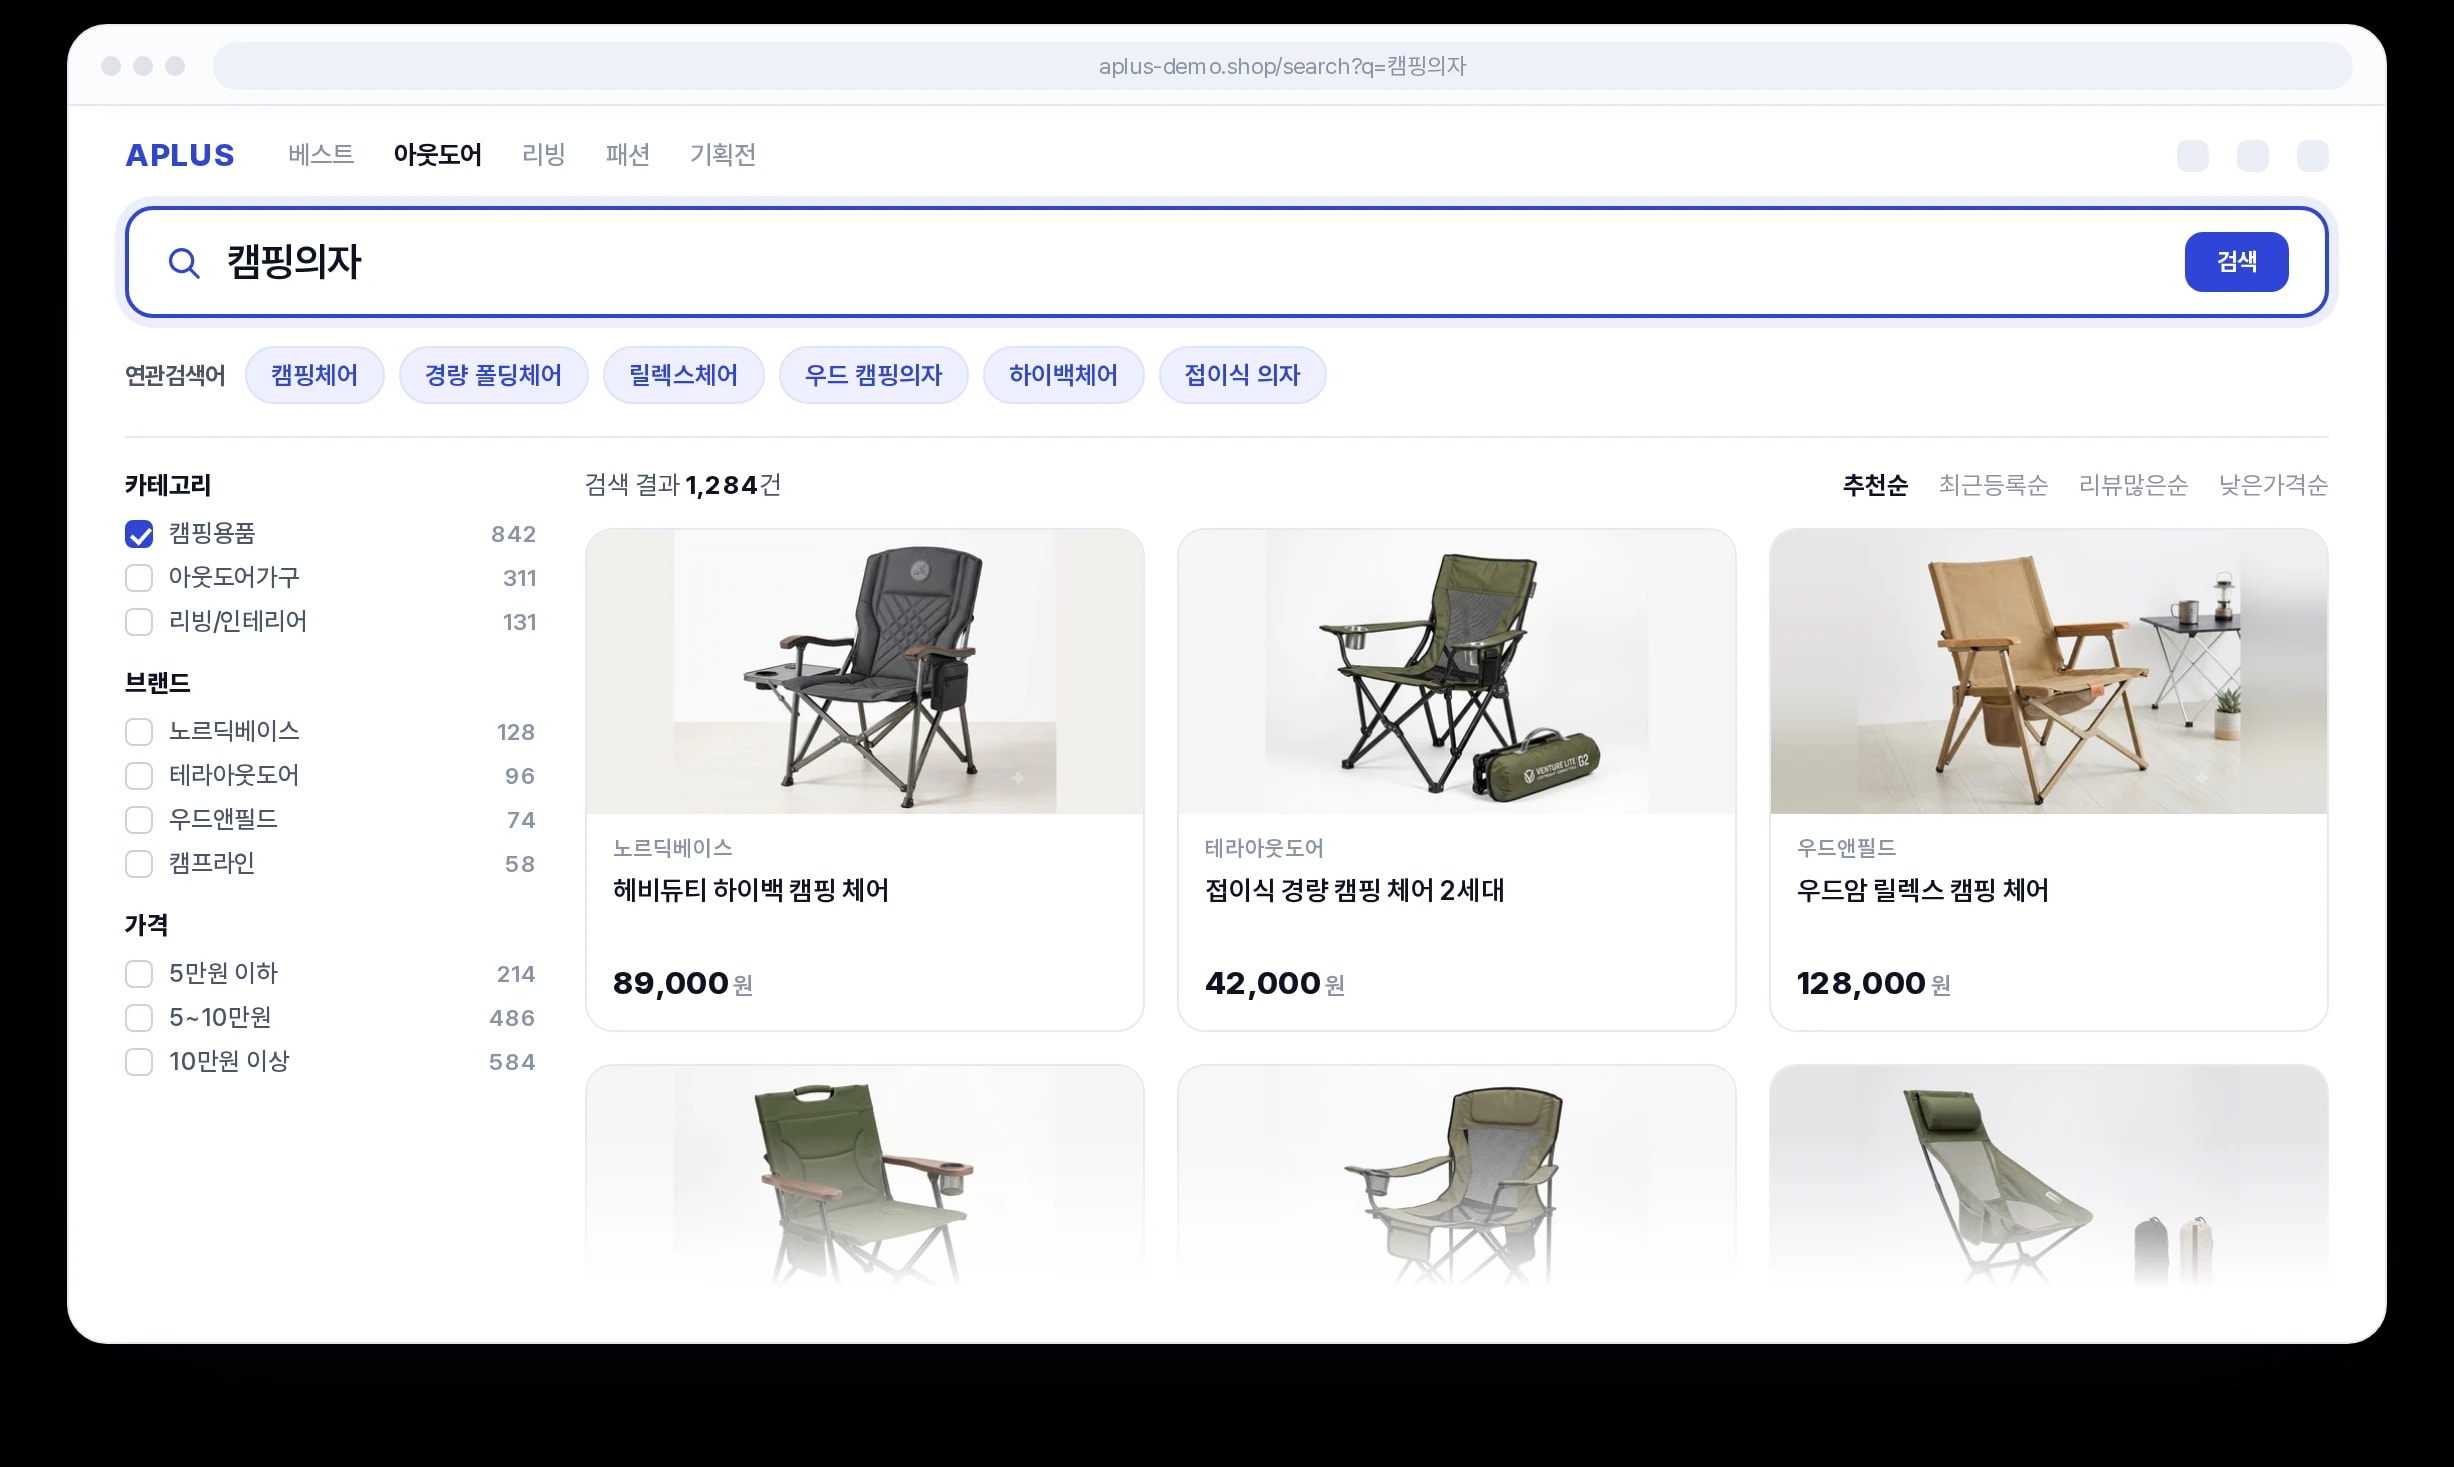
Task: Check the 5~10만원 price checkbox
Action: pos(139,1018)
